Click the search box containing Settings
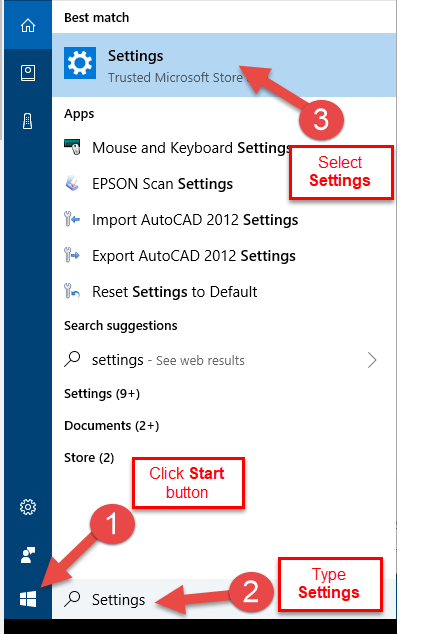Viewport: 430px width, 634px height. coord(224,599)
